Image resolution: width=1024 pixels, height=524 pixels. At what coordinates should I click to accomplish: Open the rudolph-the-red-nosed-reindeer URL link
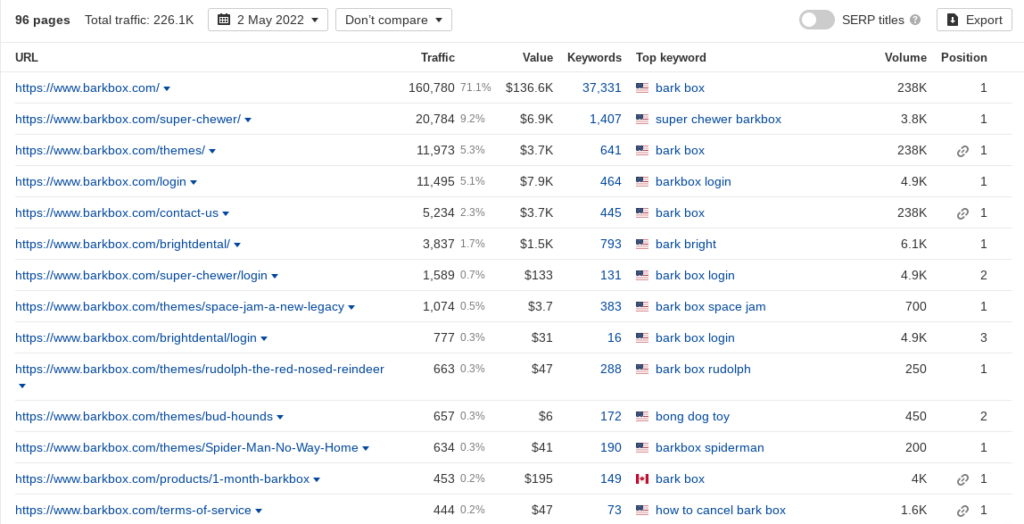pos(200,369)
